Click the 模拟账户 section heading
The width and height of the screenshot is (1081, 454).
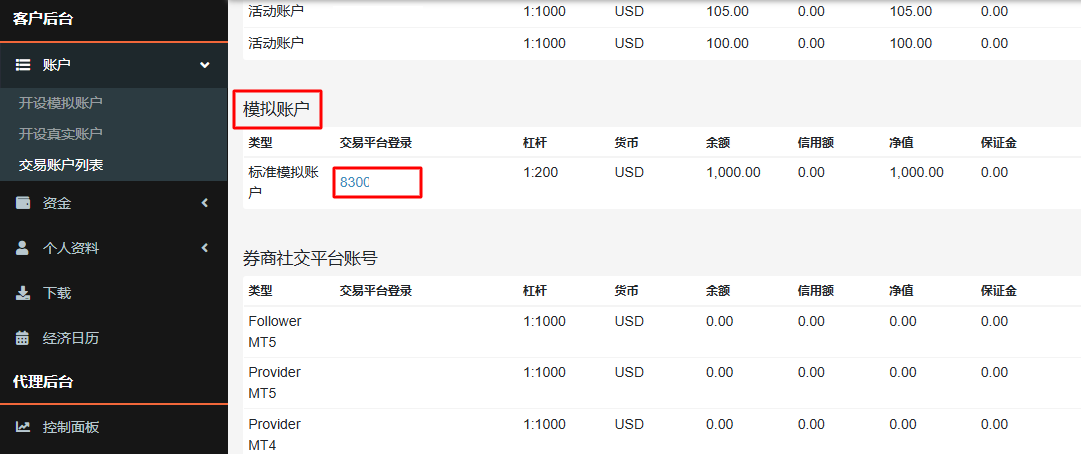pos(276,109)
